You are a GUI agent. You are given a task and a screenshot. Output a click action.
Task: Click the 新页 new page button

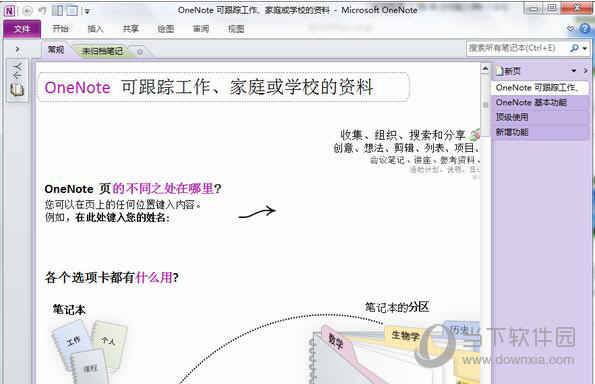tap(508, 71)
